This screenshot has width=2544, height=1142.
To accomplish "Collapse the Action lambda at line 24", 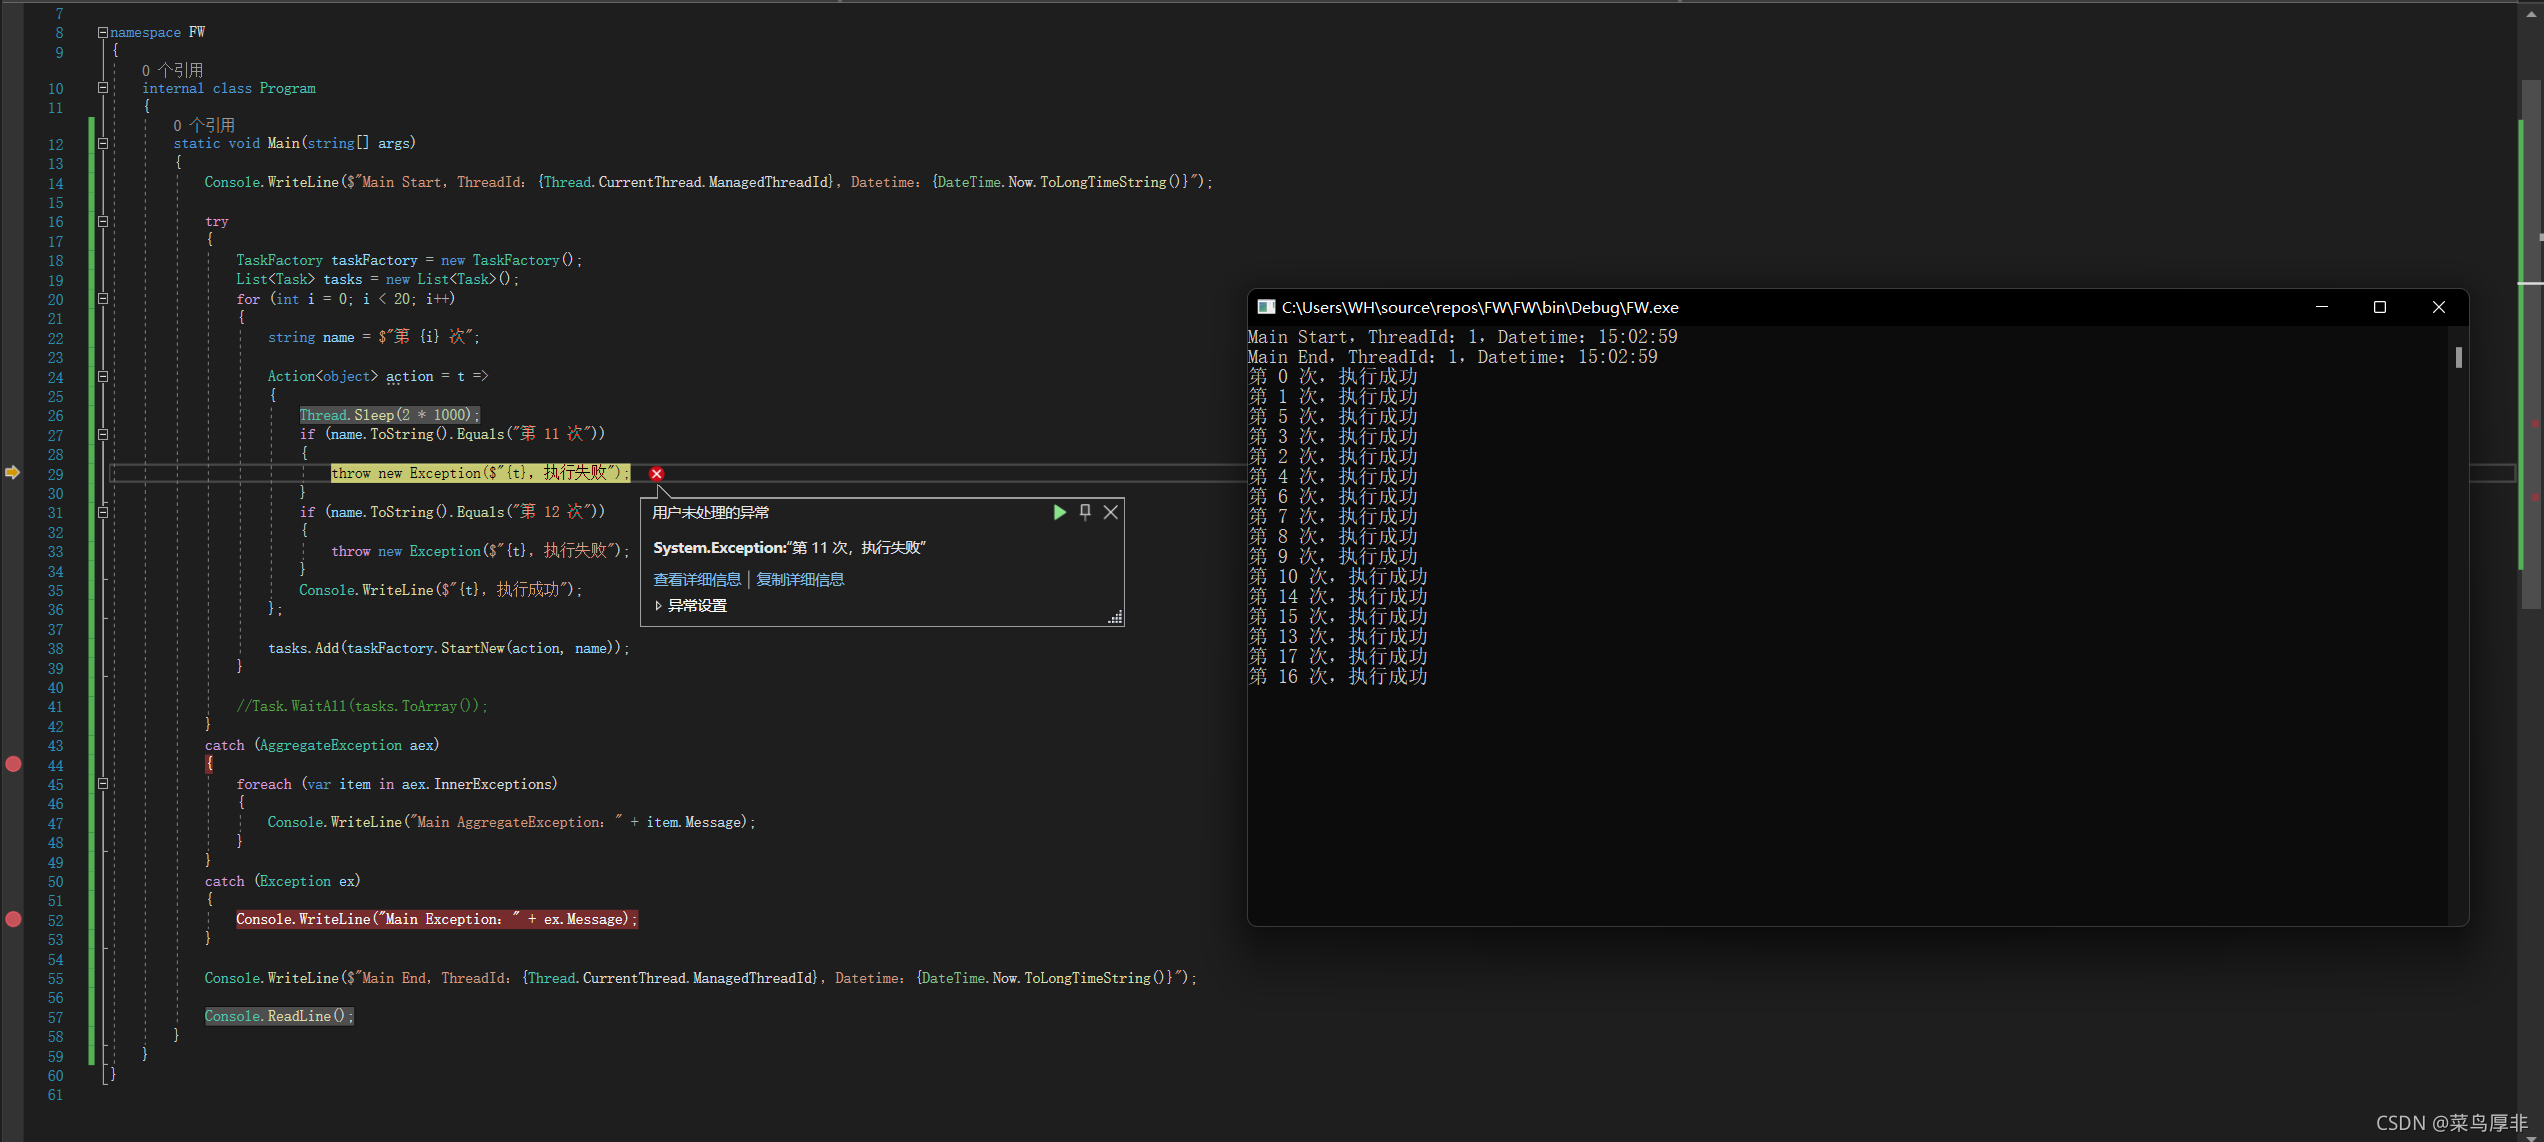I will coord(102,376).
